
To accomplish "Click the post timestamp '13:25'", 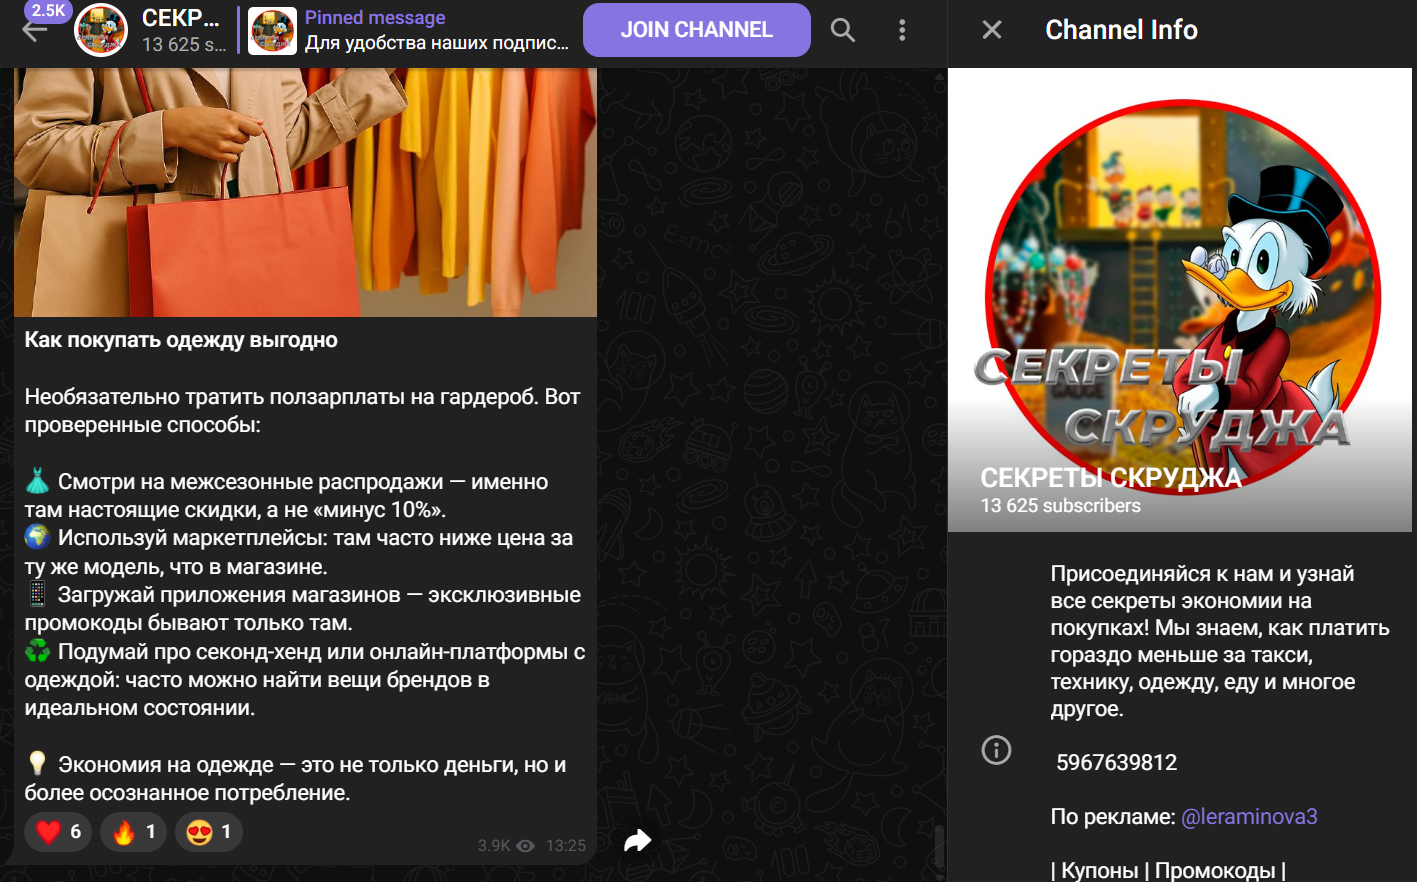I will point(566,846).
